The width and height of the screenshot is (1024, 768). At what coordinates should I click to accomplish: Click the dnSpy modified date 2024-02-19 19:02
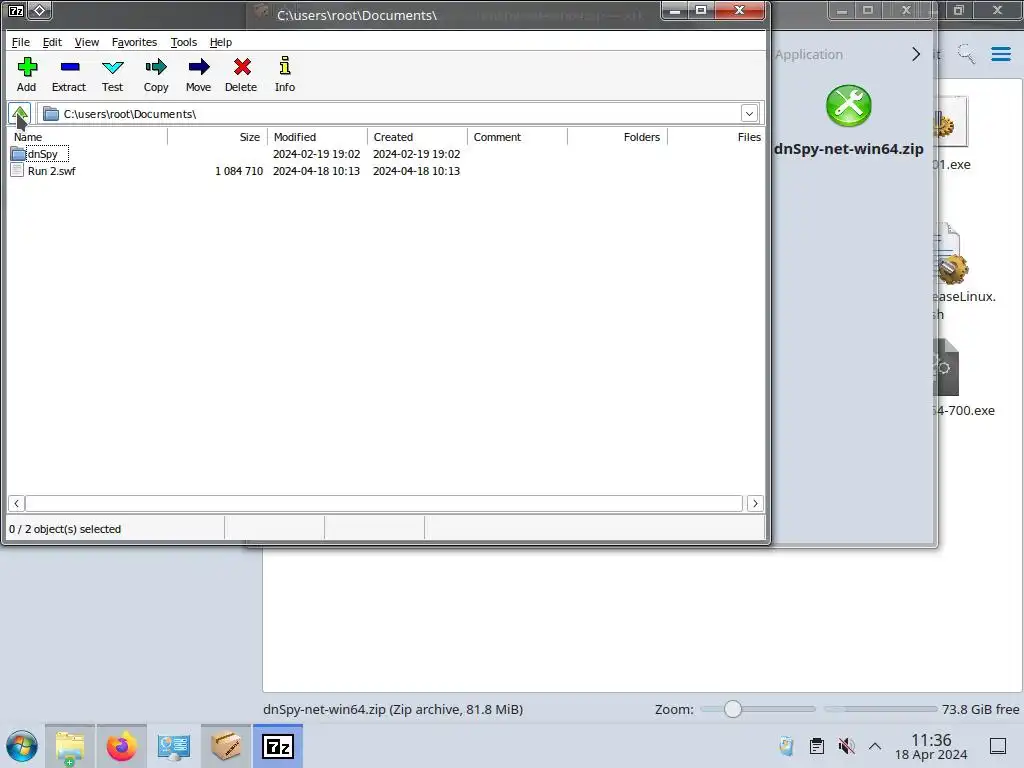tap(317, 154)
